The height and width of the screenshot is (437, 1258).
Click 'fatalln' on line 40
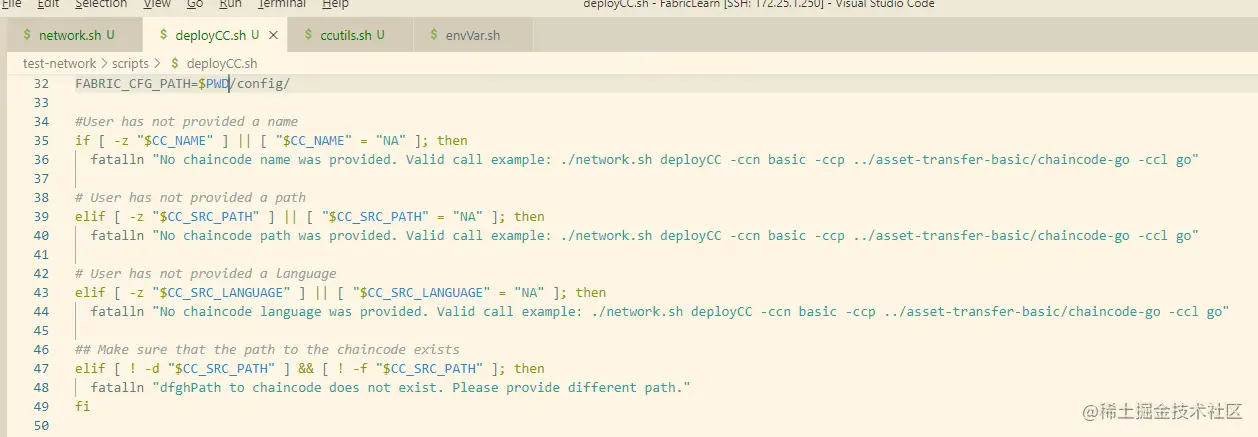pos(117,235)
